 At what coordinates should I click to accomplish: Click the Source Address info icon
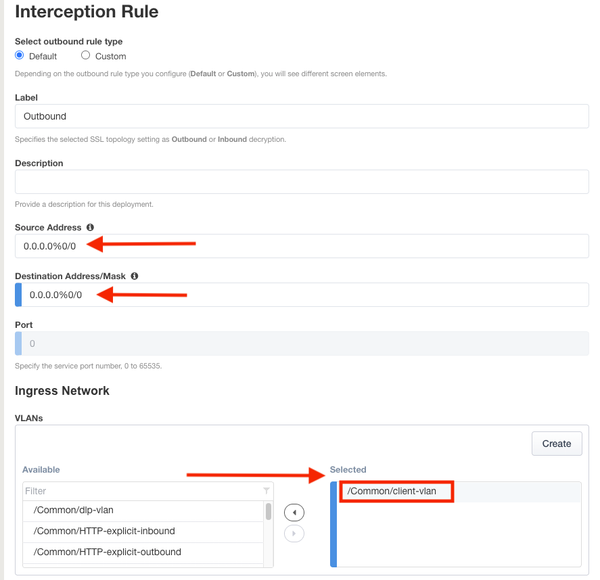tap(90, 228)
